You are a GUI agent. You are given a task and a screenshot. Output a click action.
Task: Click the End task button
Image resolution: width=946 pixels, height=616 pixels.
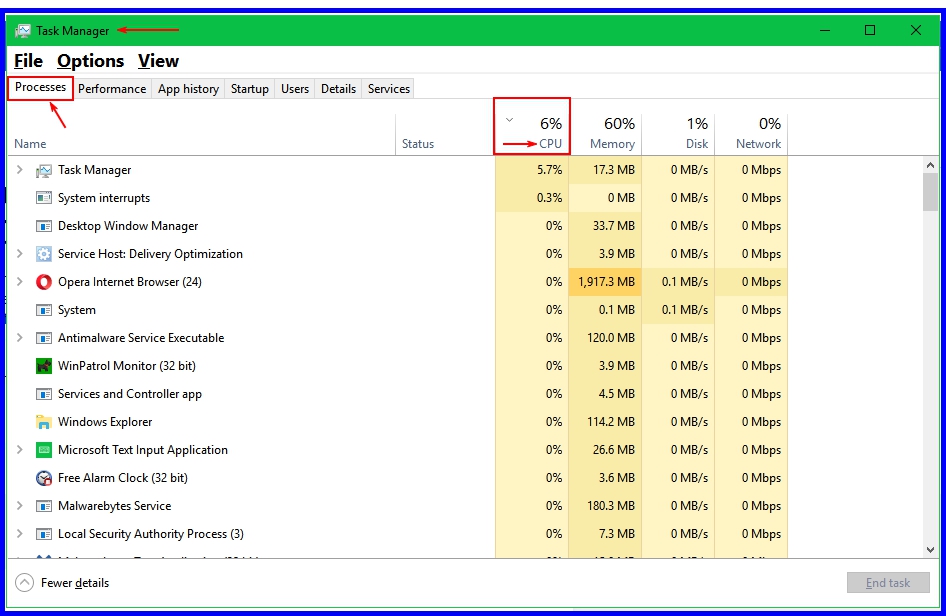(888, 583)
